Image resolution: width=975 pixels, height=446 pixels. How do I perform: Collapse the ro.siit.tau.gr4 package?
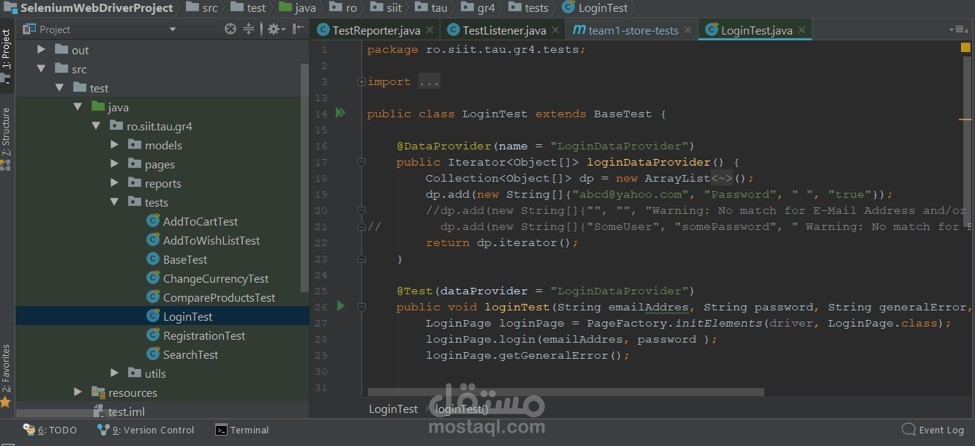(96, 126)
